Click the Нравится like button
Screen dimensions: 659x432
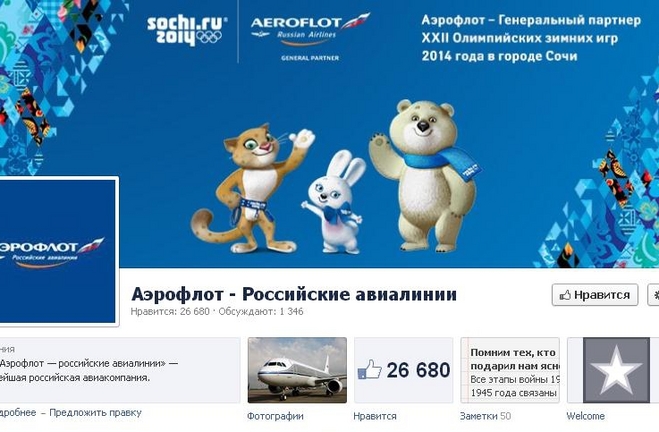(x=595, y=295)
